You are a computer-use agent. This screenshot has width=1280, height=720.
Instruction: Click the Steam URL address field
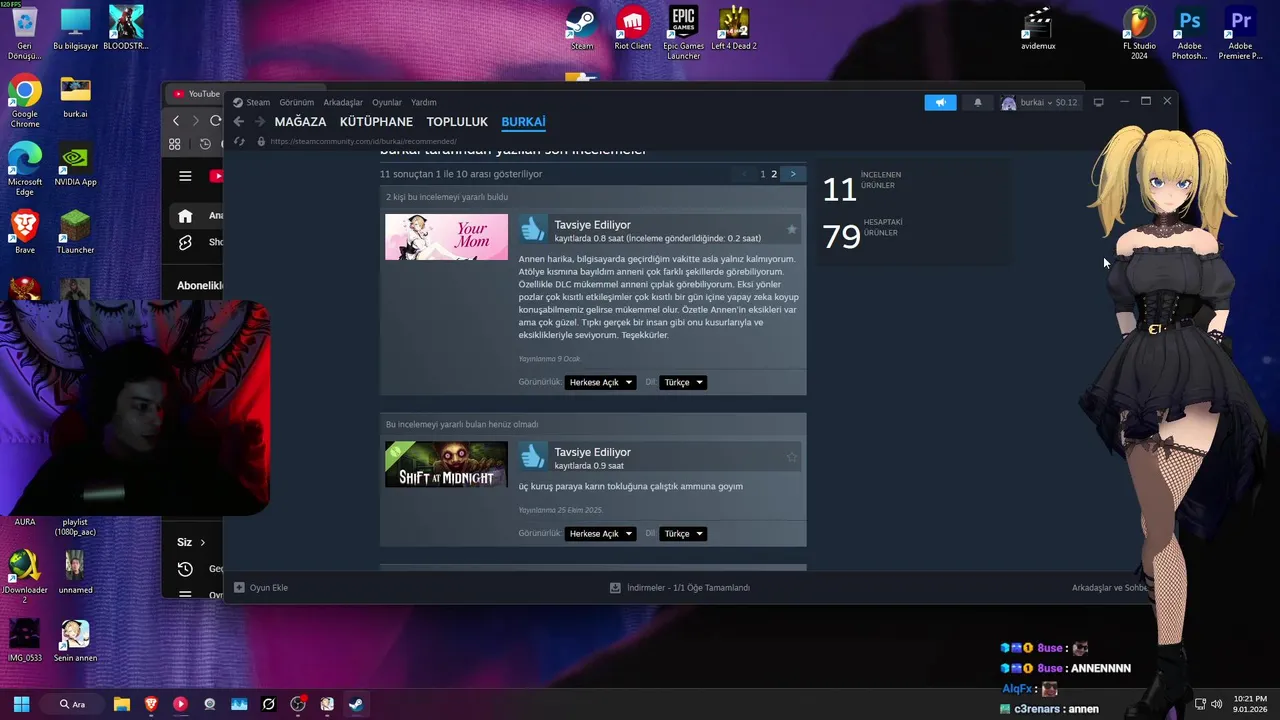(363, 141)
